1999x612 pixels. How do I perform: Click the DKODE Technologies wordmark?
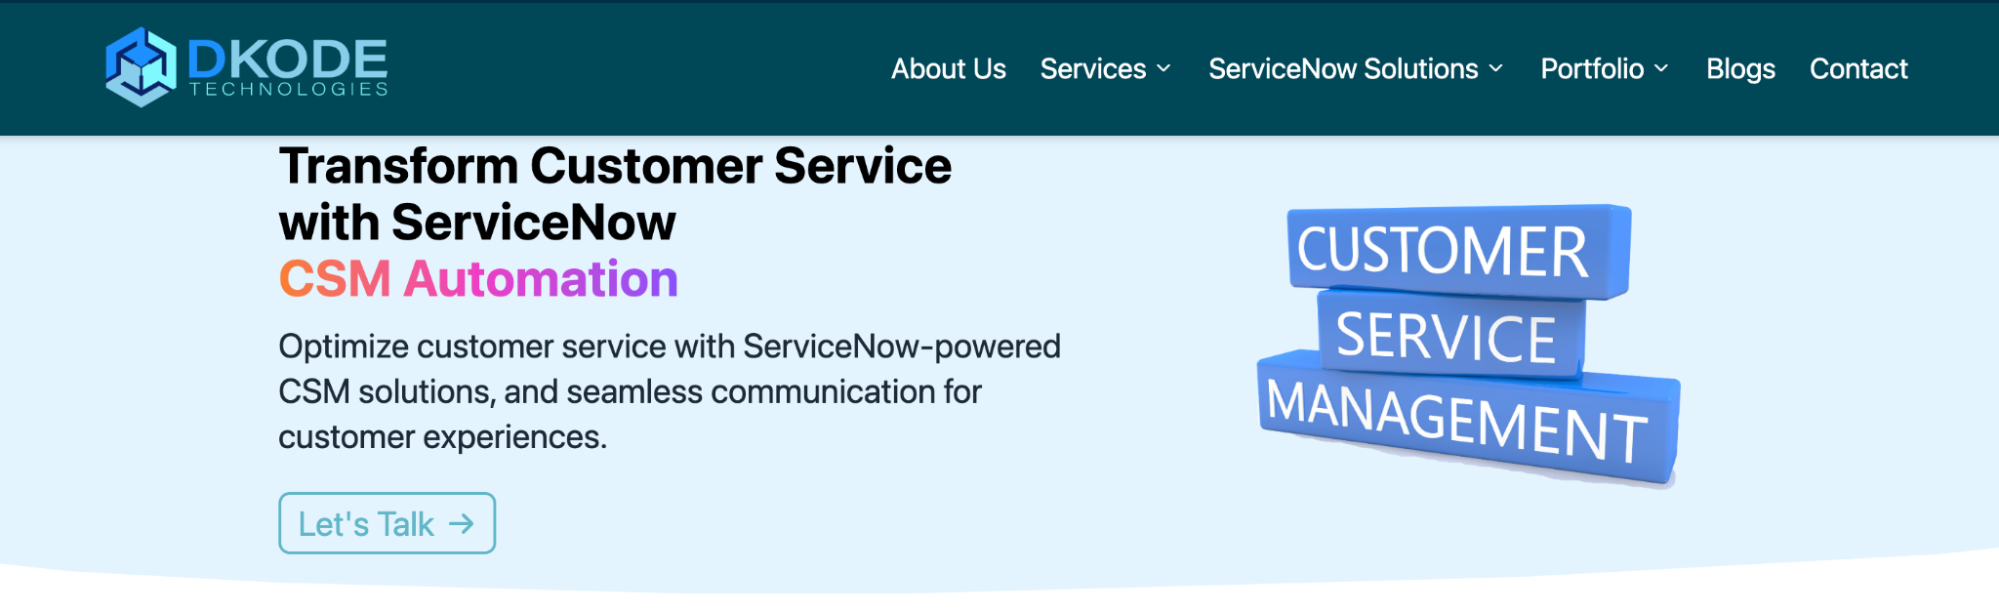(287, 67)
